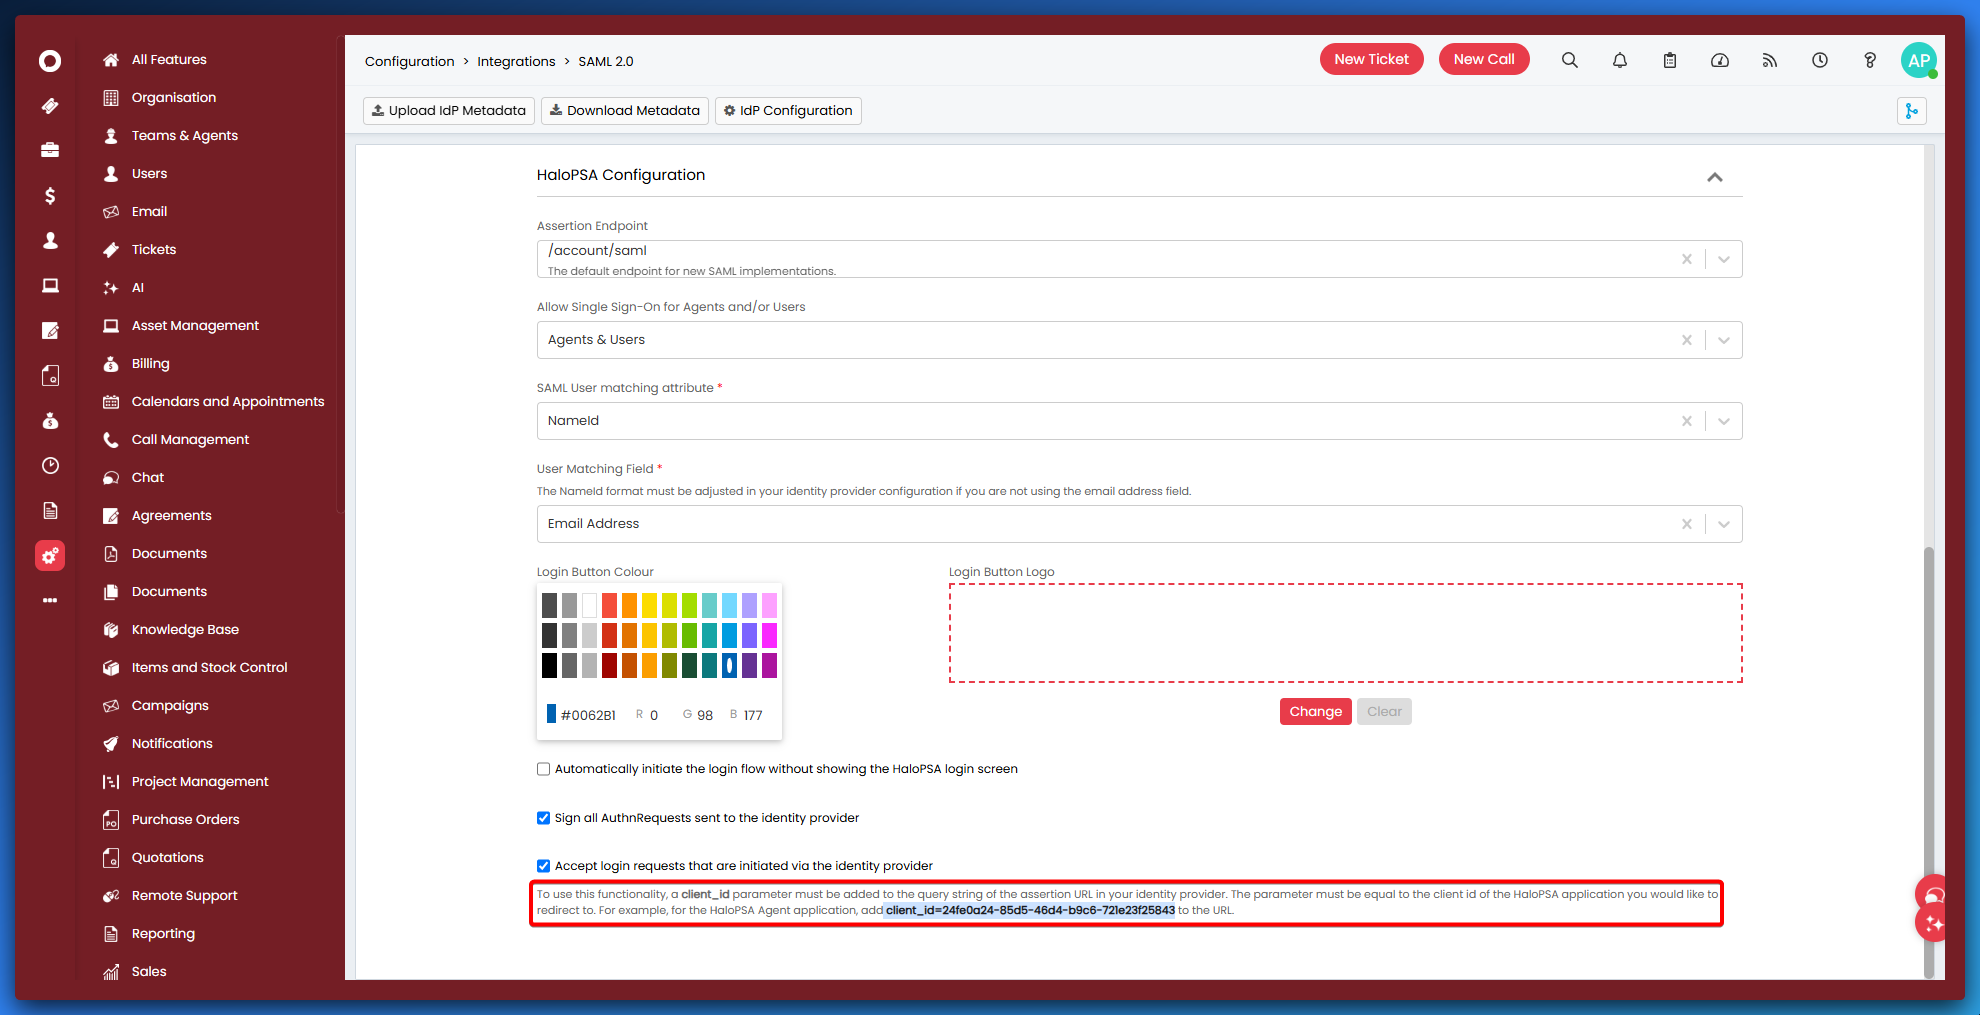Image resolution: width=1980 pixels, height=1015 pixels.
Task: Collapse the HaloPSA Configuration section
Action: tap(1715, 177)
